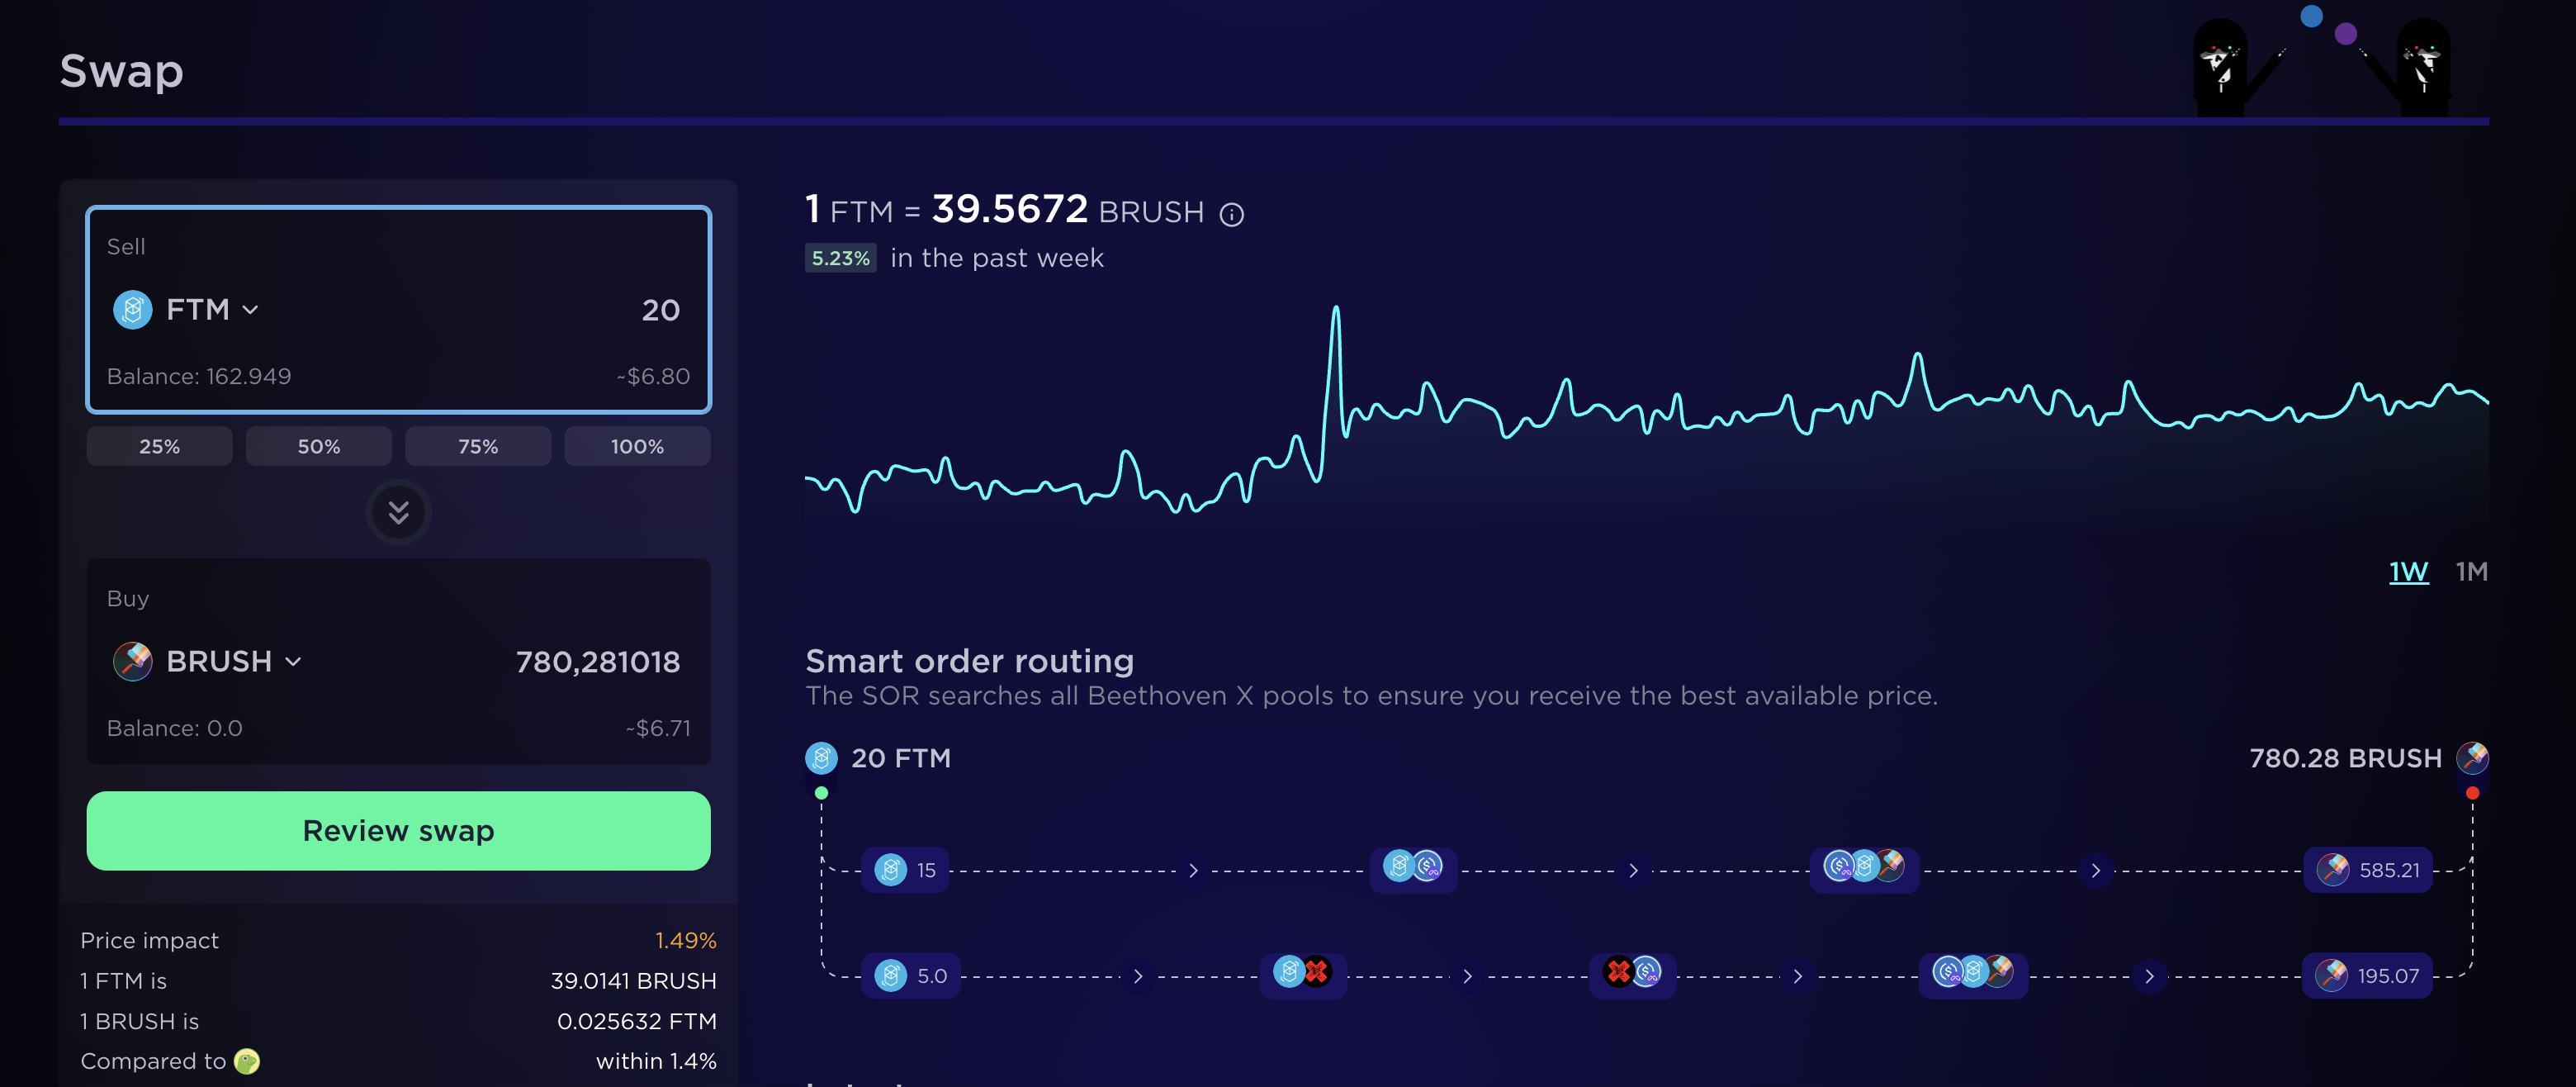The height and width of the screenshot is (1087, 2576).
Task: Click the BRUSH token icon in Buy box
Action: 132,661
